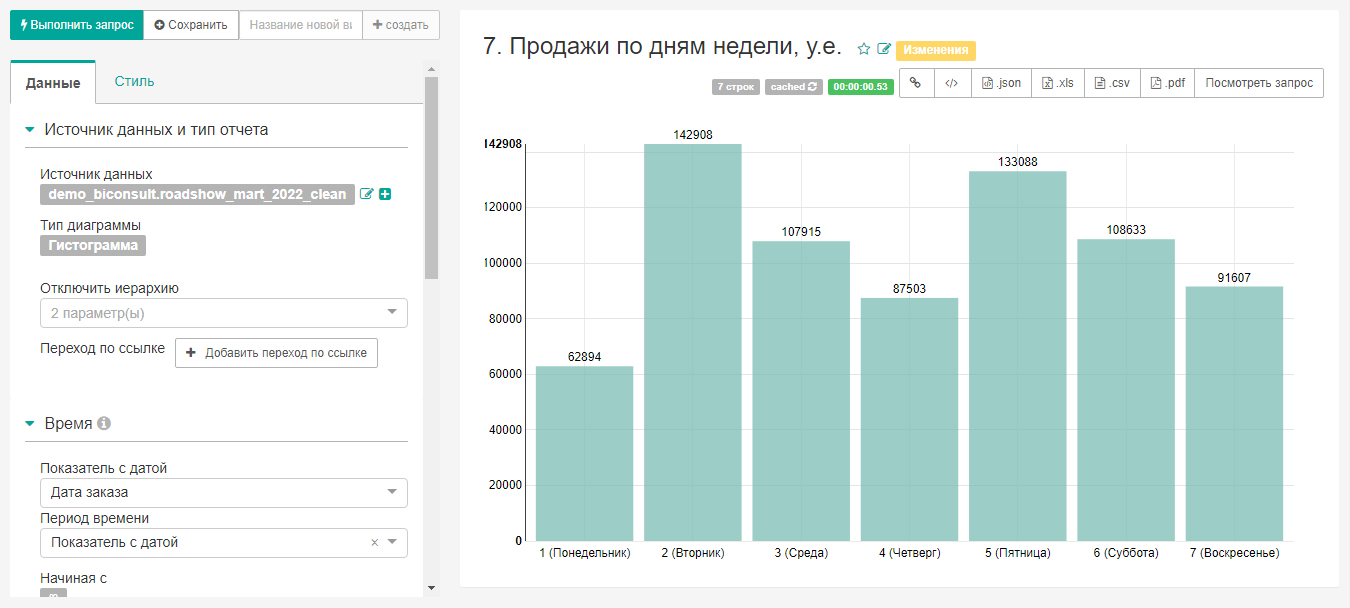The width and height of the screenshot is (1350, 608).
Task: Change chart type Гистограмма
Action: (93, 245)
